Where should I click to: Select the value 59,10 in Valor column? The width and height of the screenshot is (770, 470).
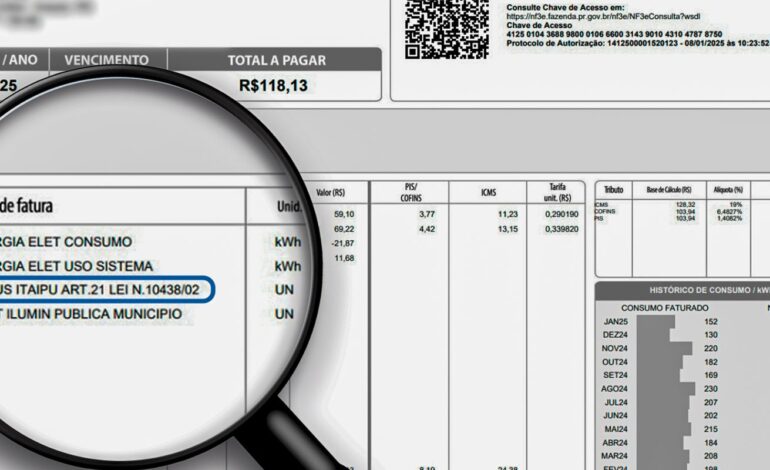tap(344, 214)
